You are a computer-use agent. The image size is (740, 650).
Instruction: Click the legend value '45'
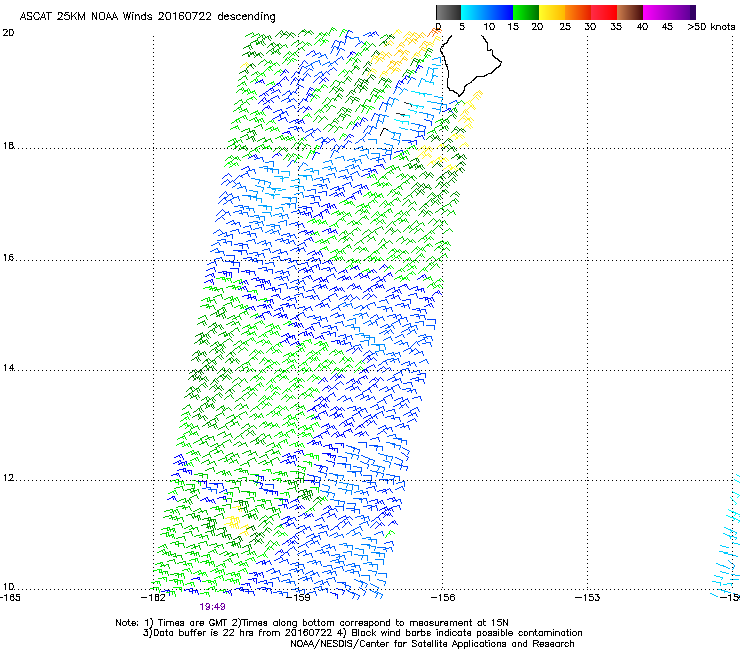(667, 27)
